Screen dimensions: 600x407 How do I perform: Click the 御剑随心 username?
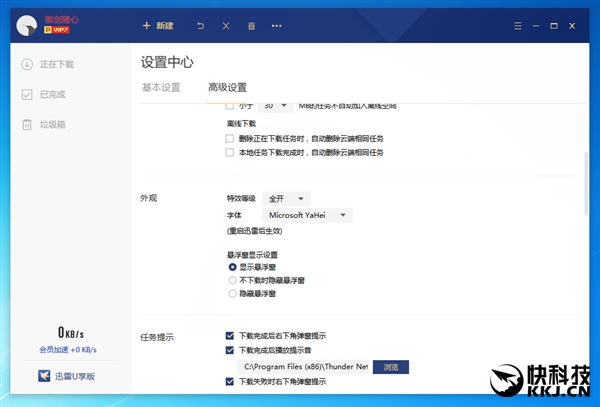pos(61,20)
